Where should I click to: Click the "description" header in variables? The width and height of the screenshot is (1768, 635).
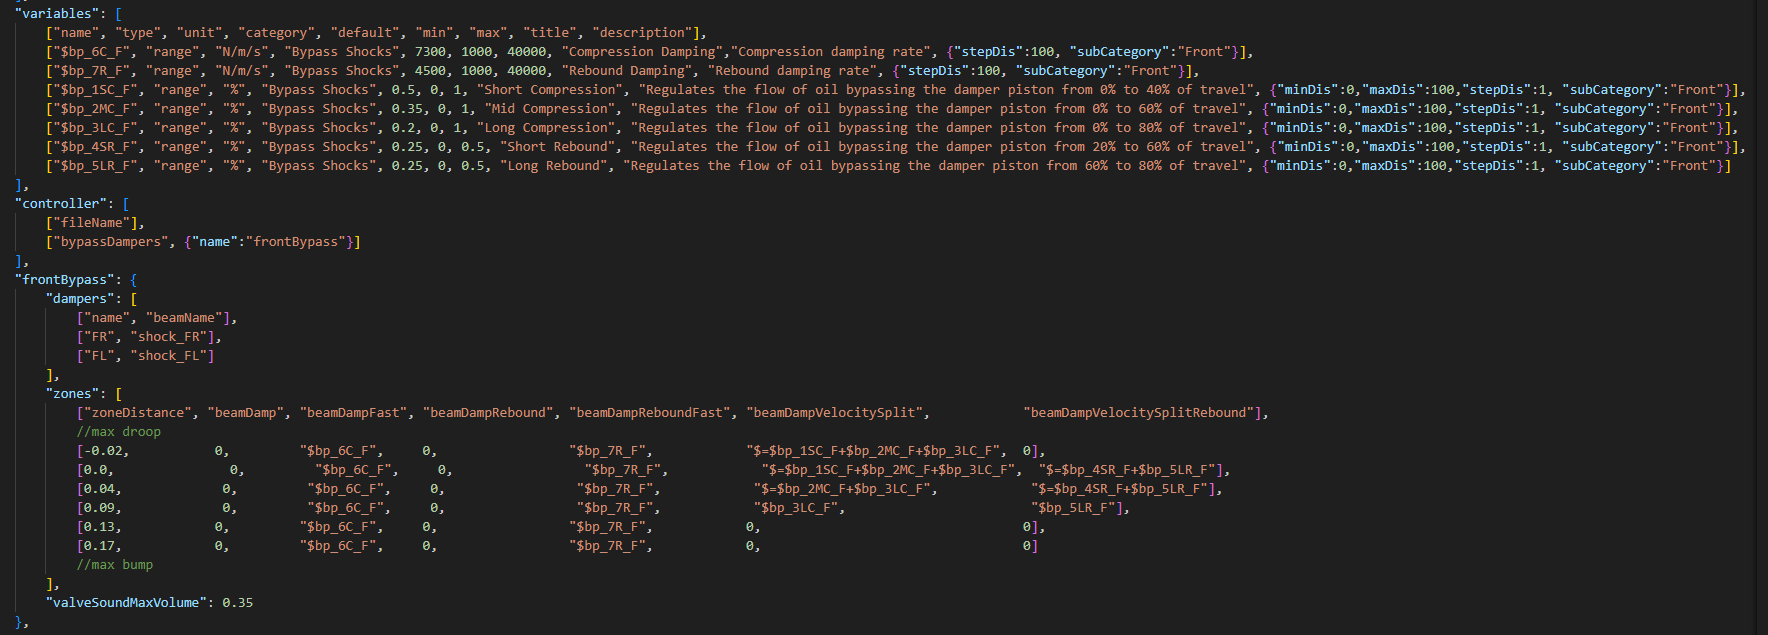click(x=643, y=32)
